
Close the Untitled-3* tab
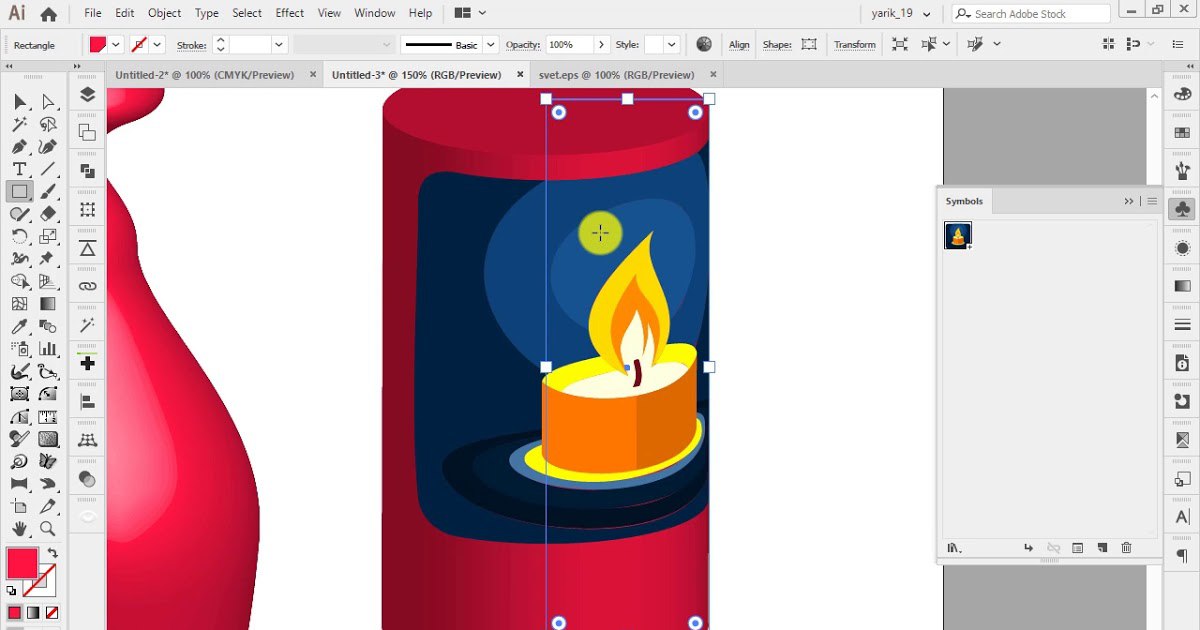tap(521, 75)
